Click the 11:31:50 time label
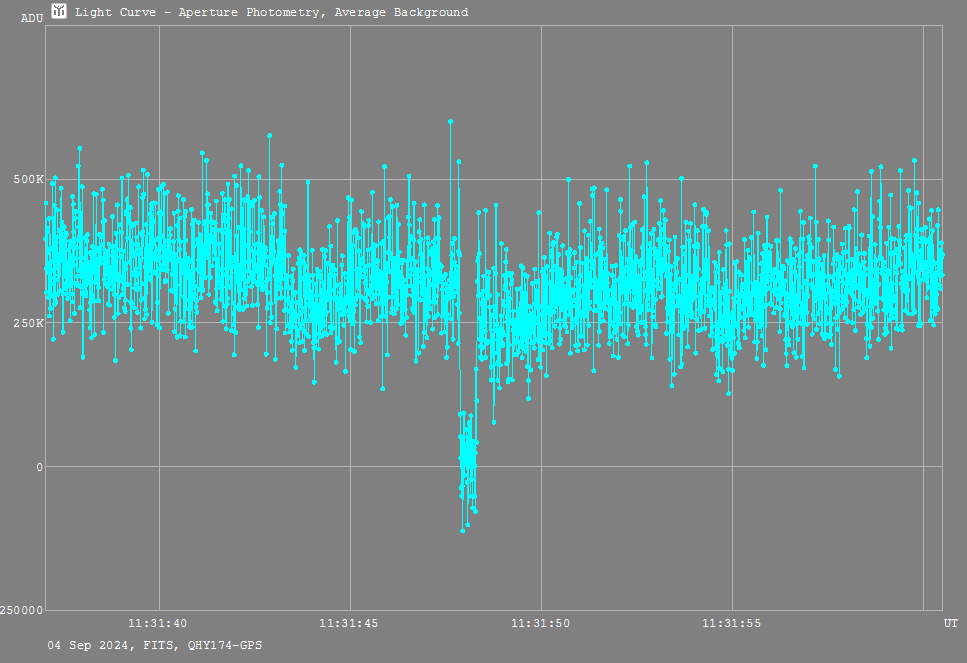 click(540, 624)
